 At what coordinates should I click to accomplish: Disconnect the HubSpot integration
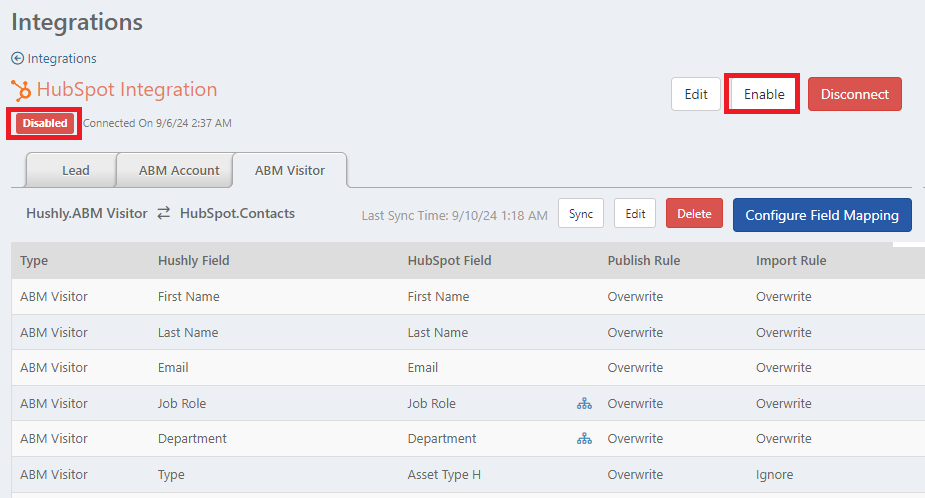[x=854, y=94]
